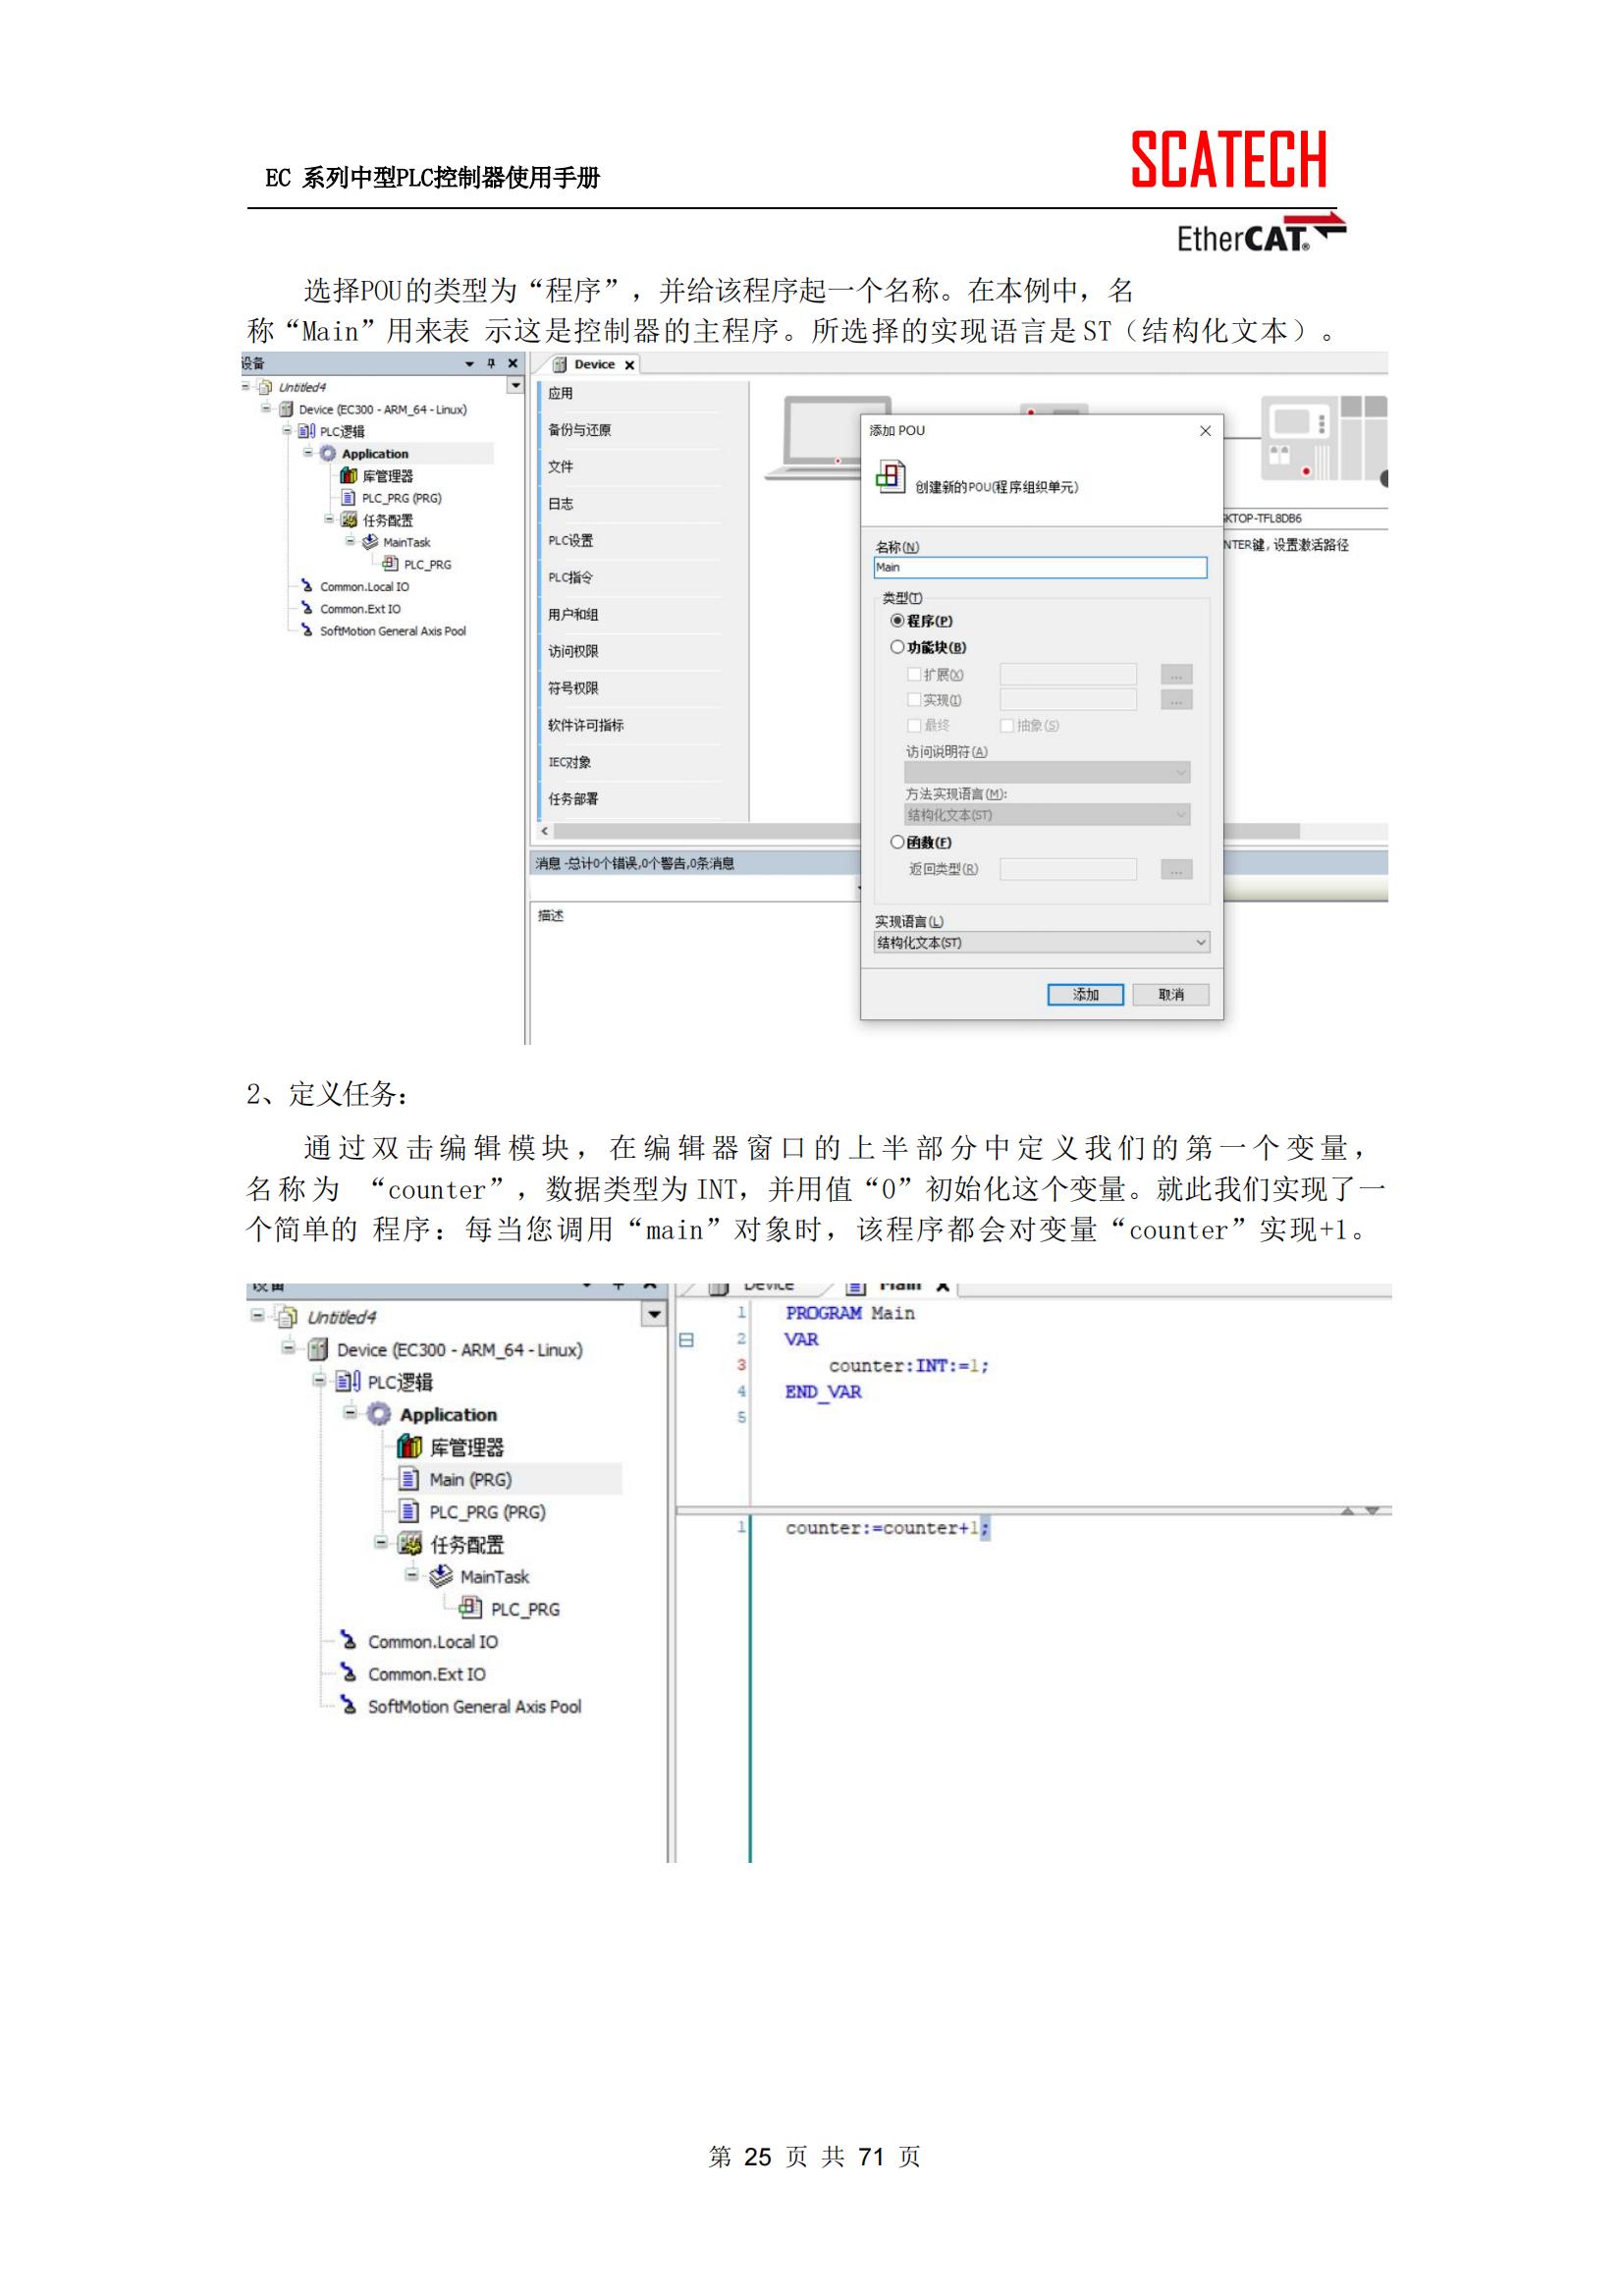Select the 功能块(B) radio button
Screen dimensions: 1623x2296
pyautogui.click(x=897, y=647)
